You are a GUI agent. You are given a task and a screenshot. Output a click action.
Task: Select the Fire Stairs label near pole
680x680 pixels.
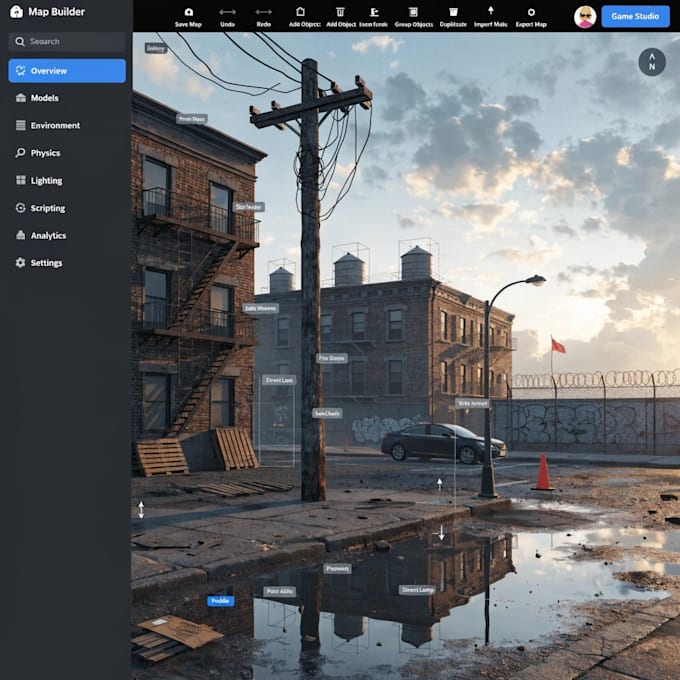(x=332, y=358)
